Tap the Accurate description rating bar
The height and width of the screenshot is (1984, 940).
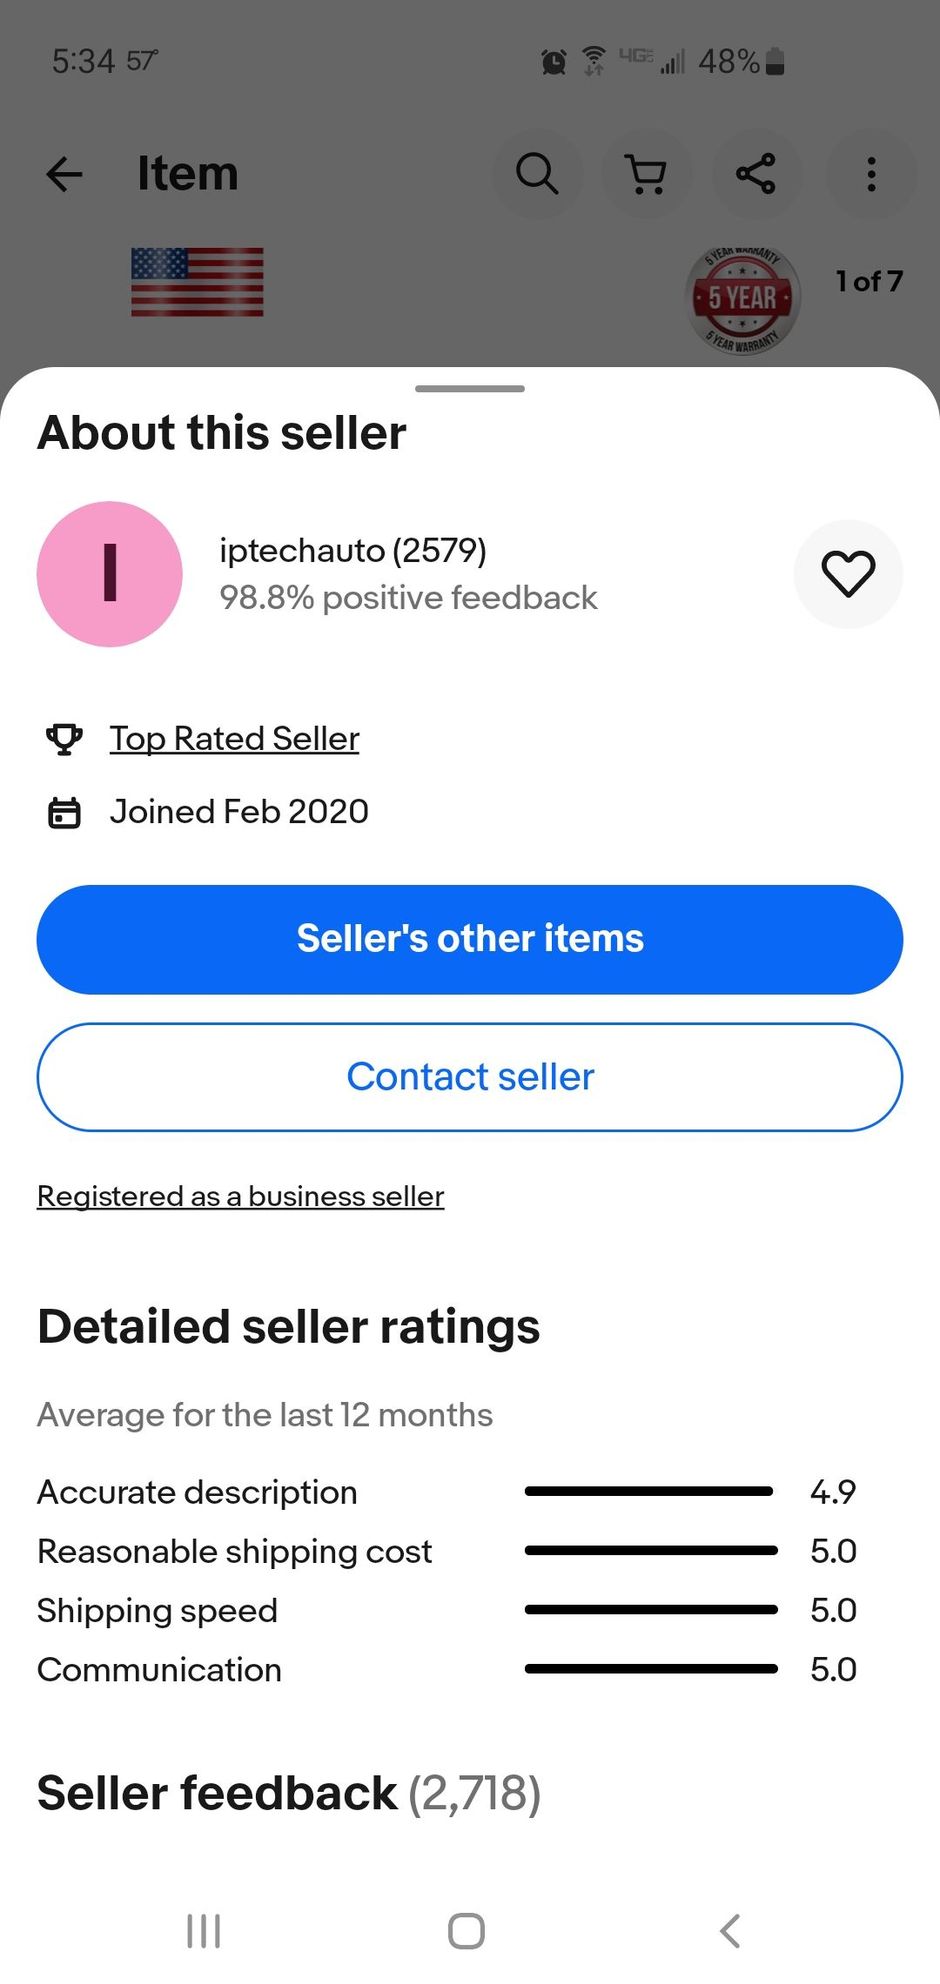pos(649,1491)
